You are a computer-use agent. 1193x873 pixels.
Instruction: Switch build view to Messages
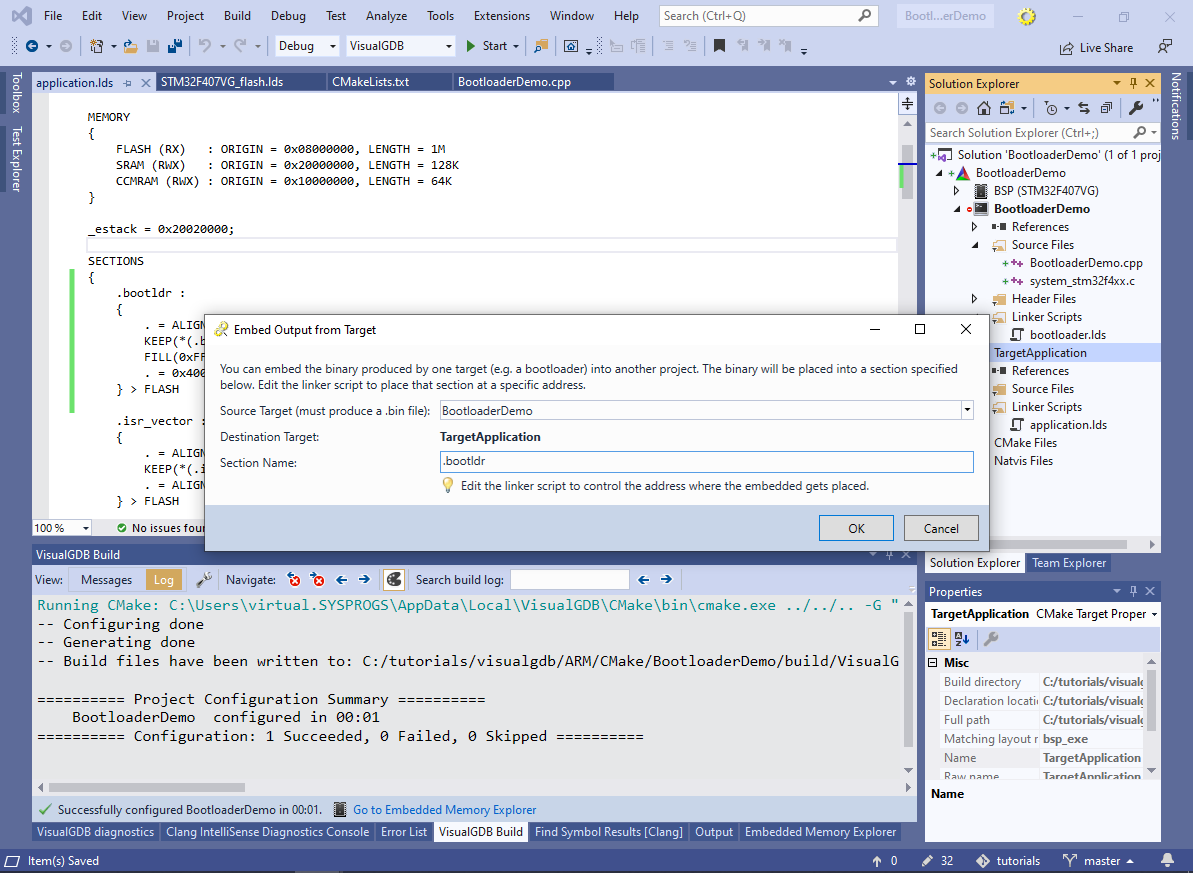[107, 580]
